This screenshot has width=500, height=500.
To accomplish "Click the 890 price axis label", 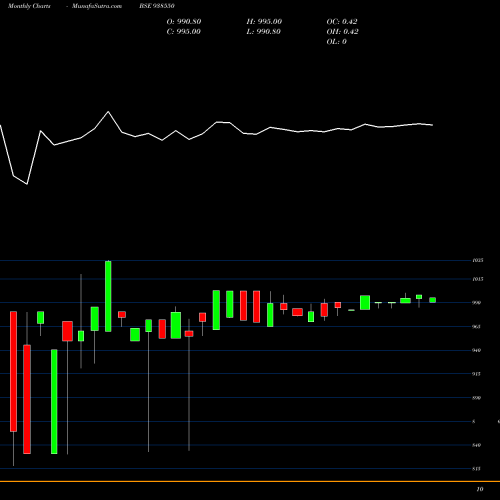I will tap(477, 398).
